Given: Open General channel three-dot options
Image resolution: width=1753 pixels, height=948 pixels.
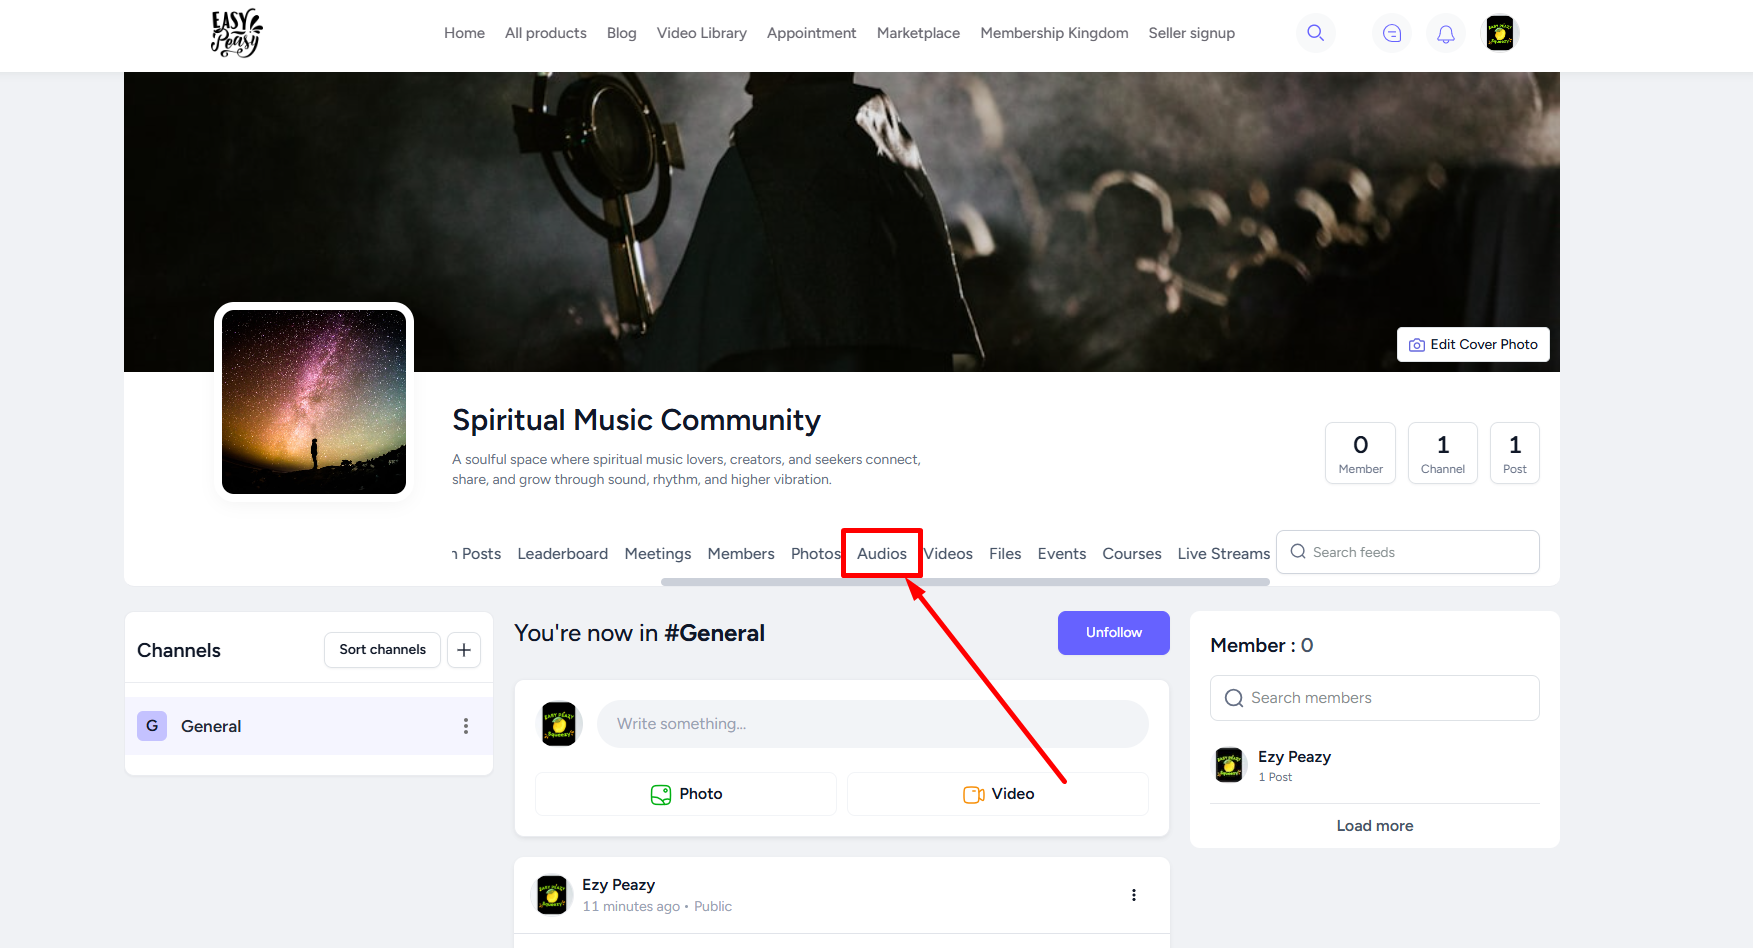Looking at the screenshot, I should point(465,726).
